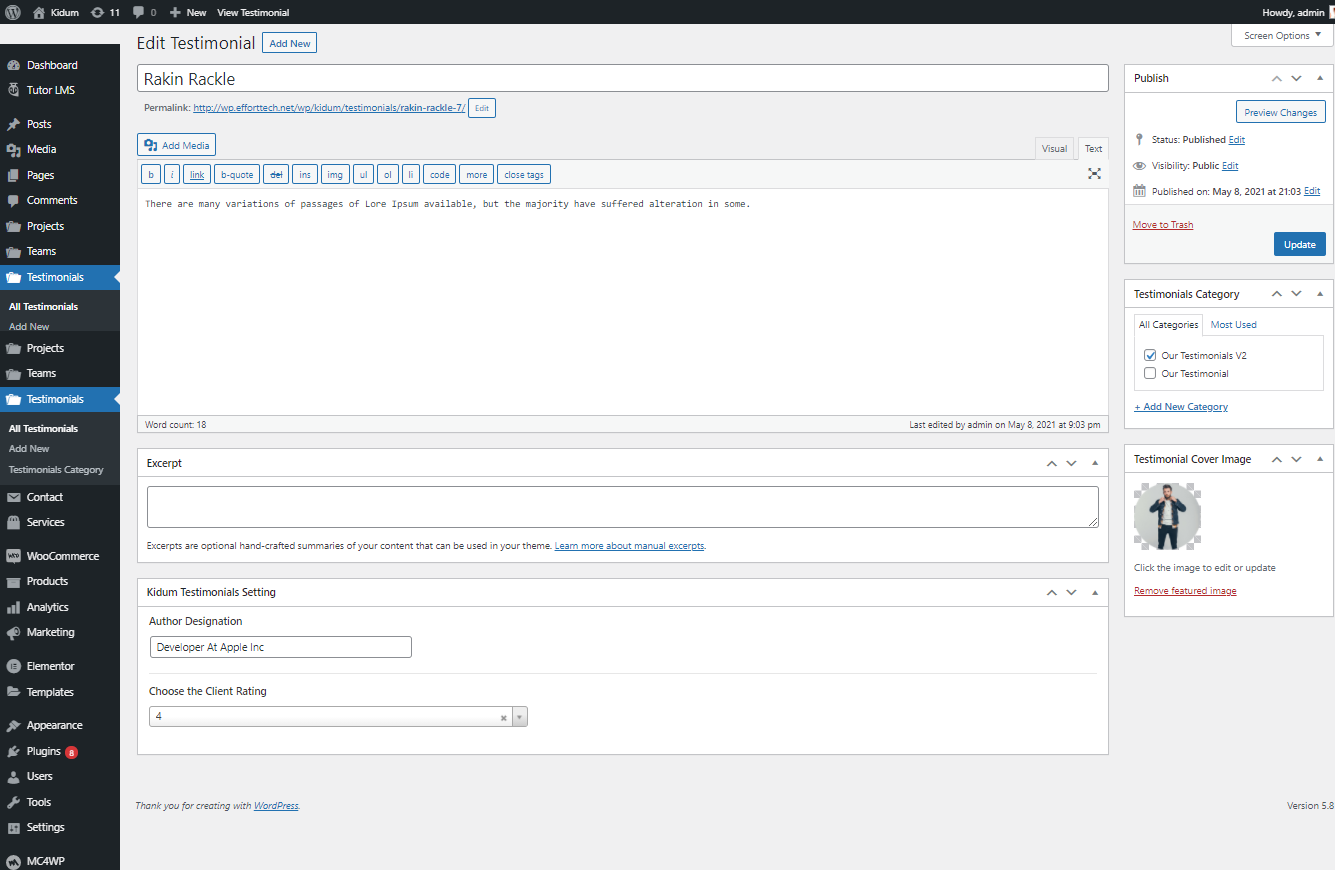
Task: Uncheck Our Testimonials V2 category
Action: (1150, 356)
